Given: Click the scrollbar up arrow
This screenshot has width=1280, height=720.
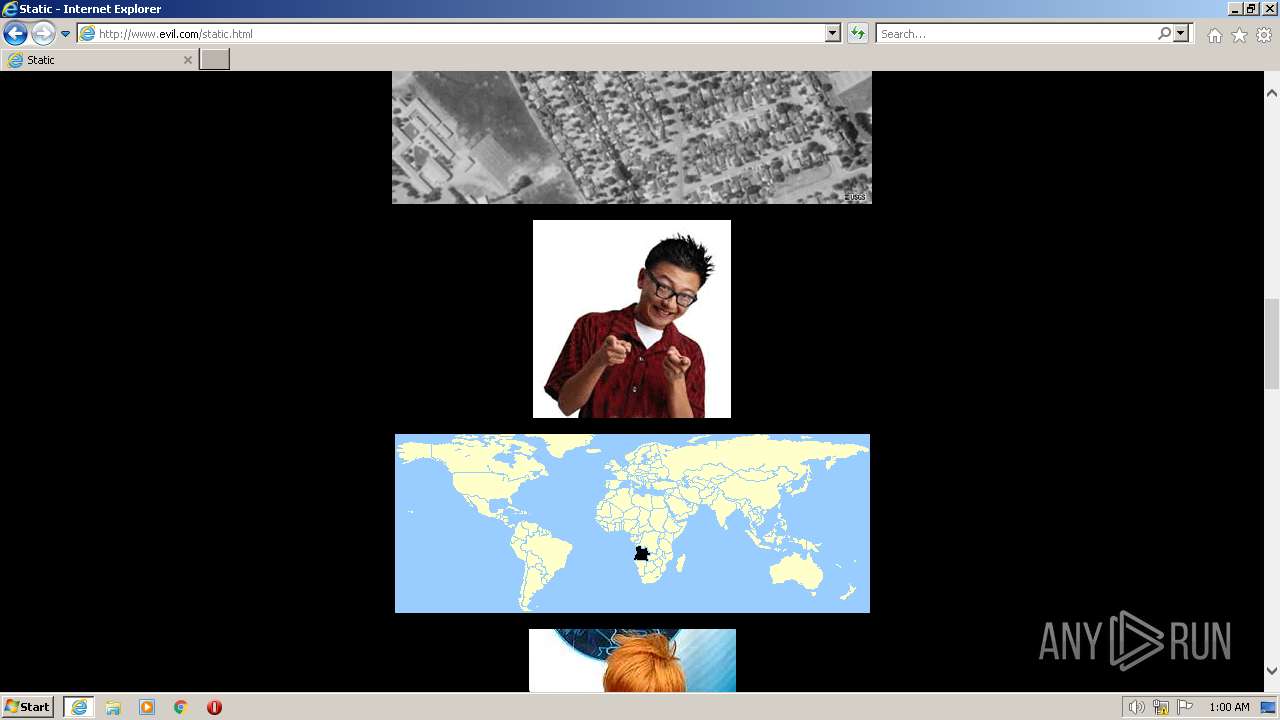Looking at the screenshot, I should click(x=1272, y=93).
